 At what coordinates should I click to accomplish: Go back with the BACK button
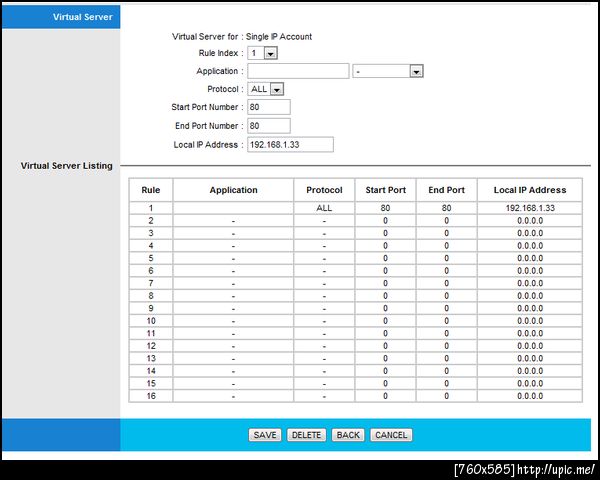click(348, 435)
